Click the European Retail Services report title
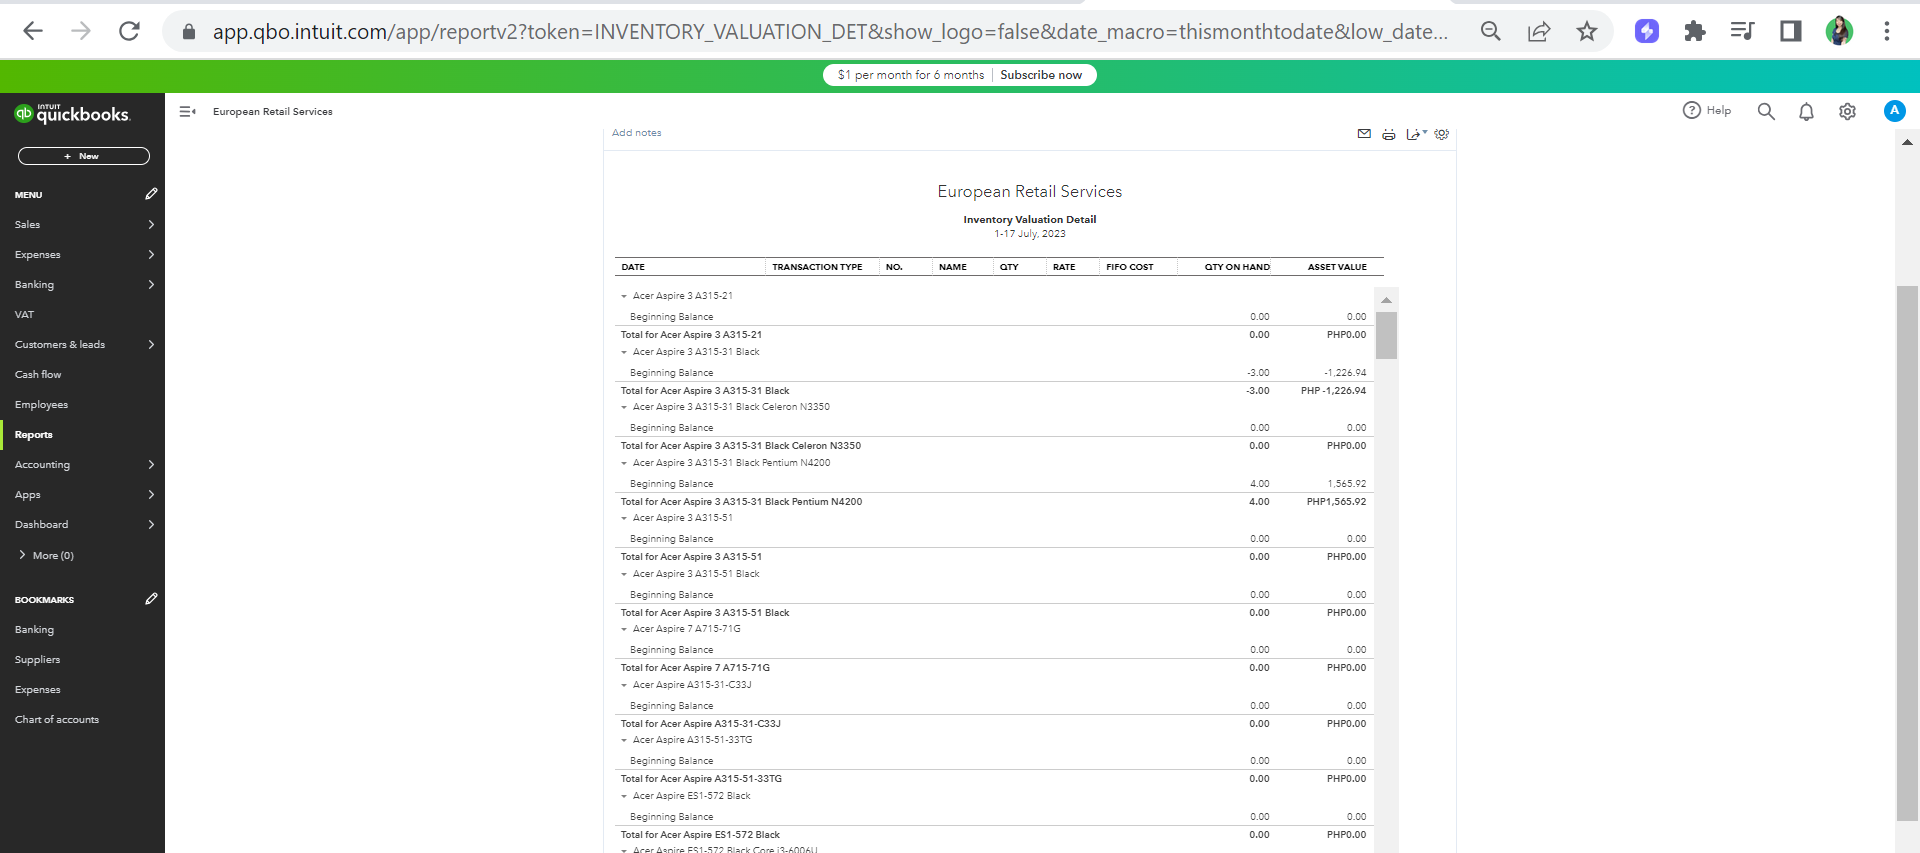The image size is (1920, 853). click(1030, 192)
